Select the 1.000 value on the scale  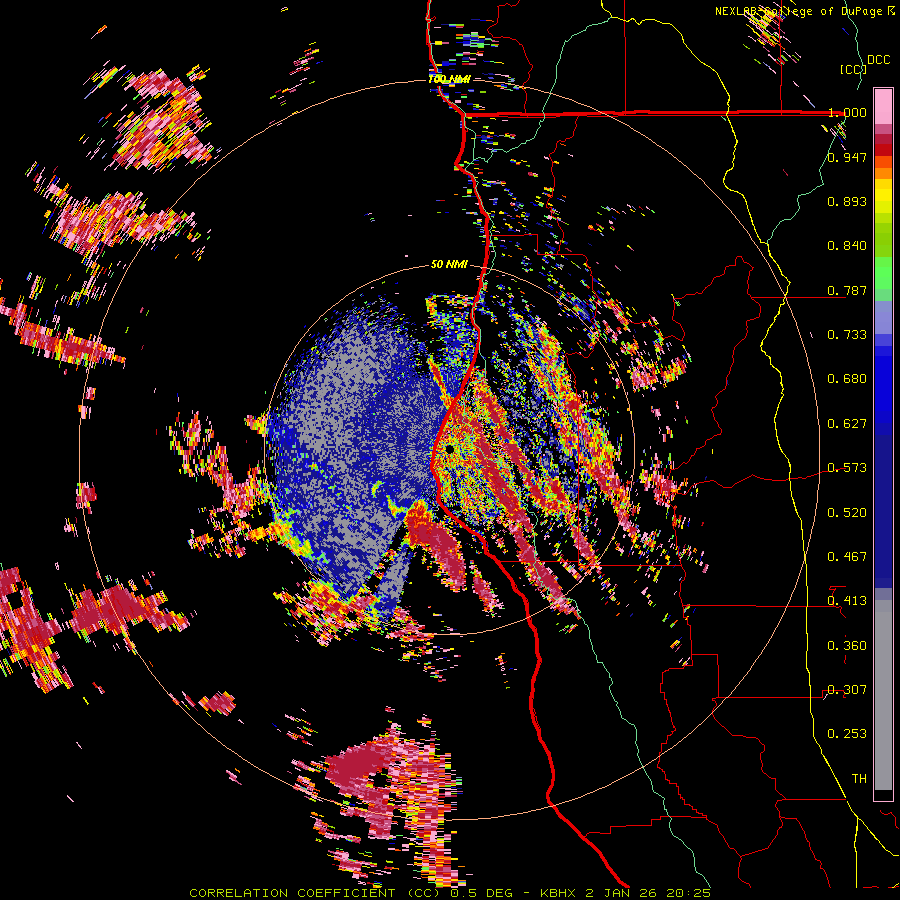tap(847, 112)
